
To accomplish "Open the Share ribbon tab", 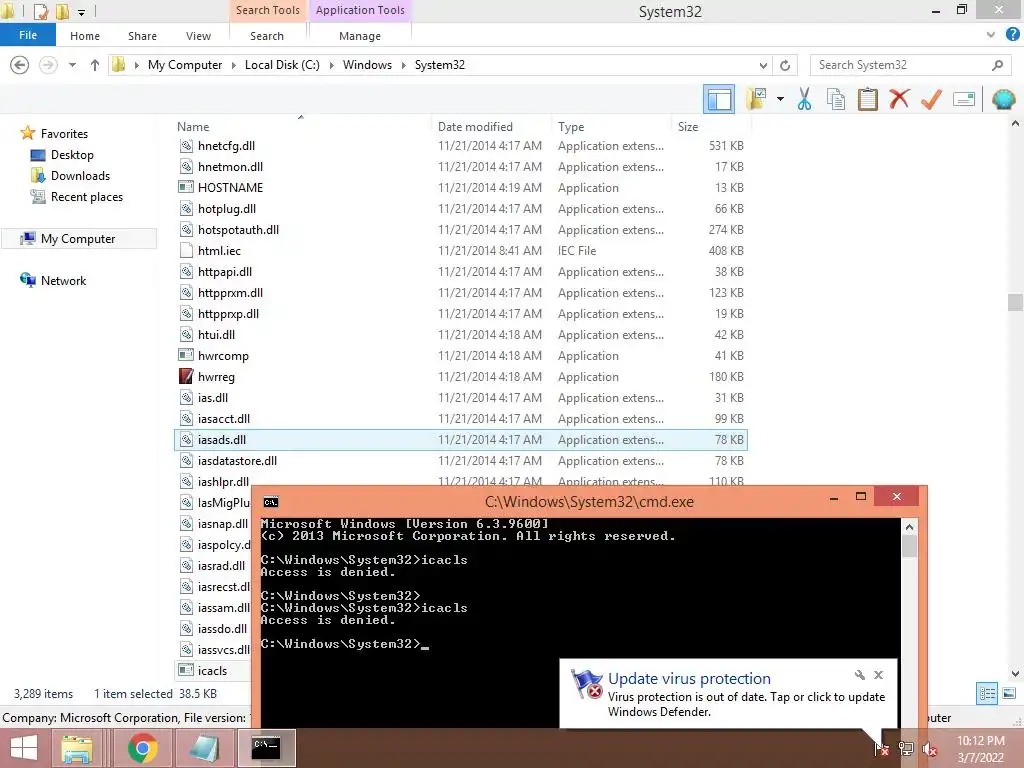I will tap(142, 36).
